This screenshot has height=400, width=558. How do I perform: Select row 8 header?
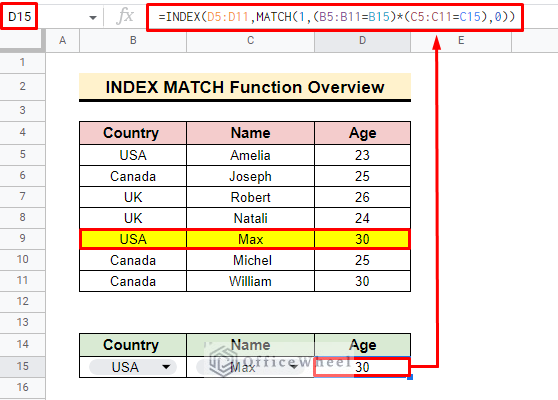[x=22, y=217]
